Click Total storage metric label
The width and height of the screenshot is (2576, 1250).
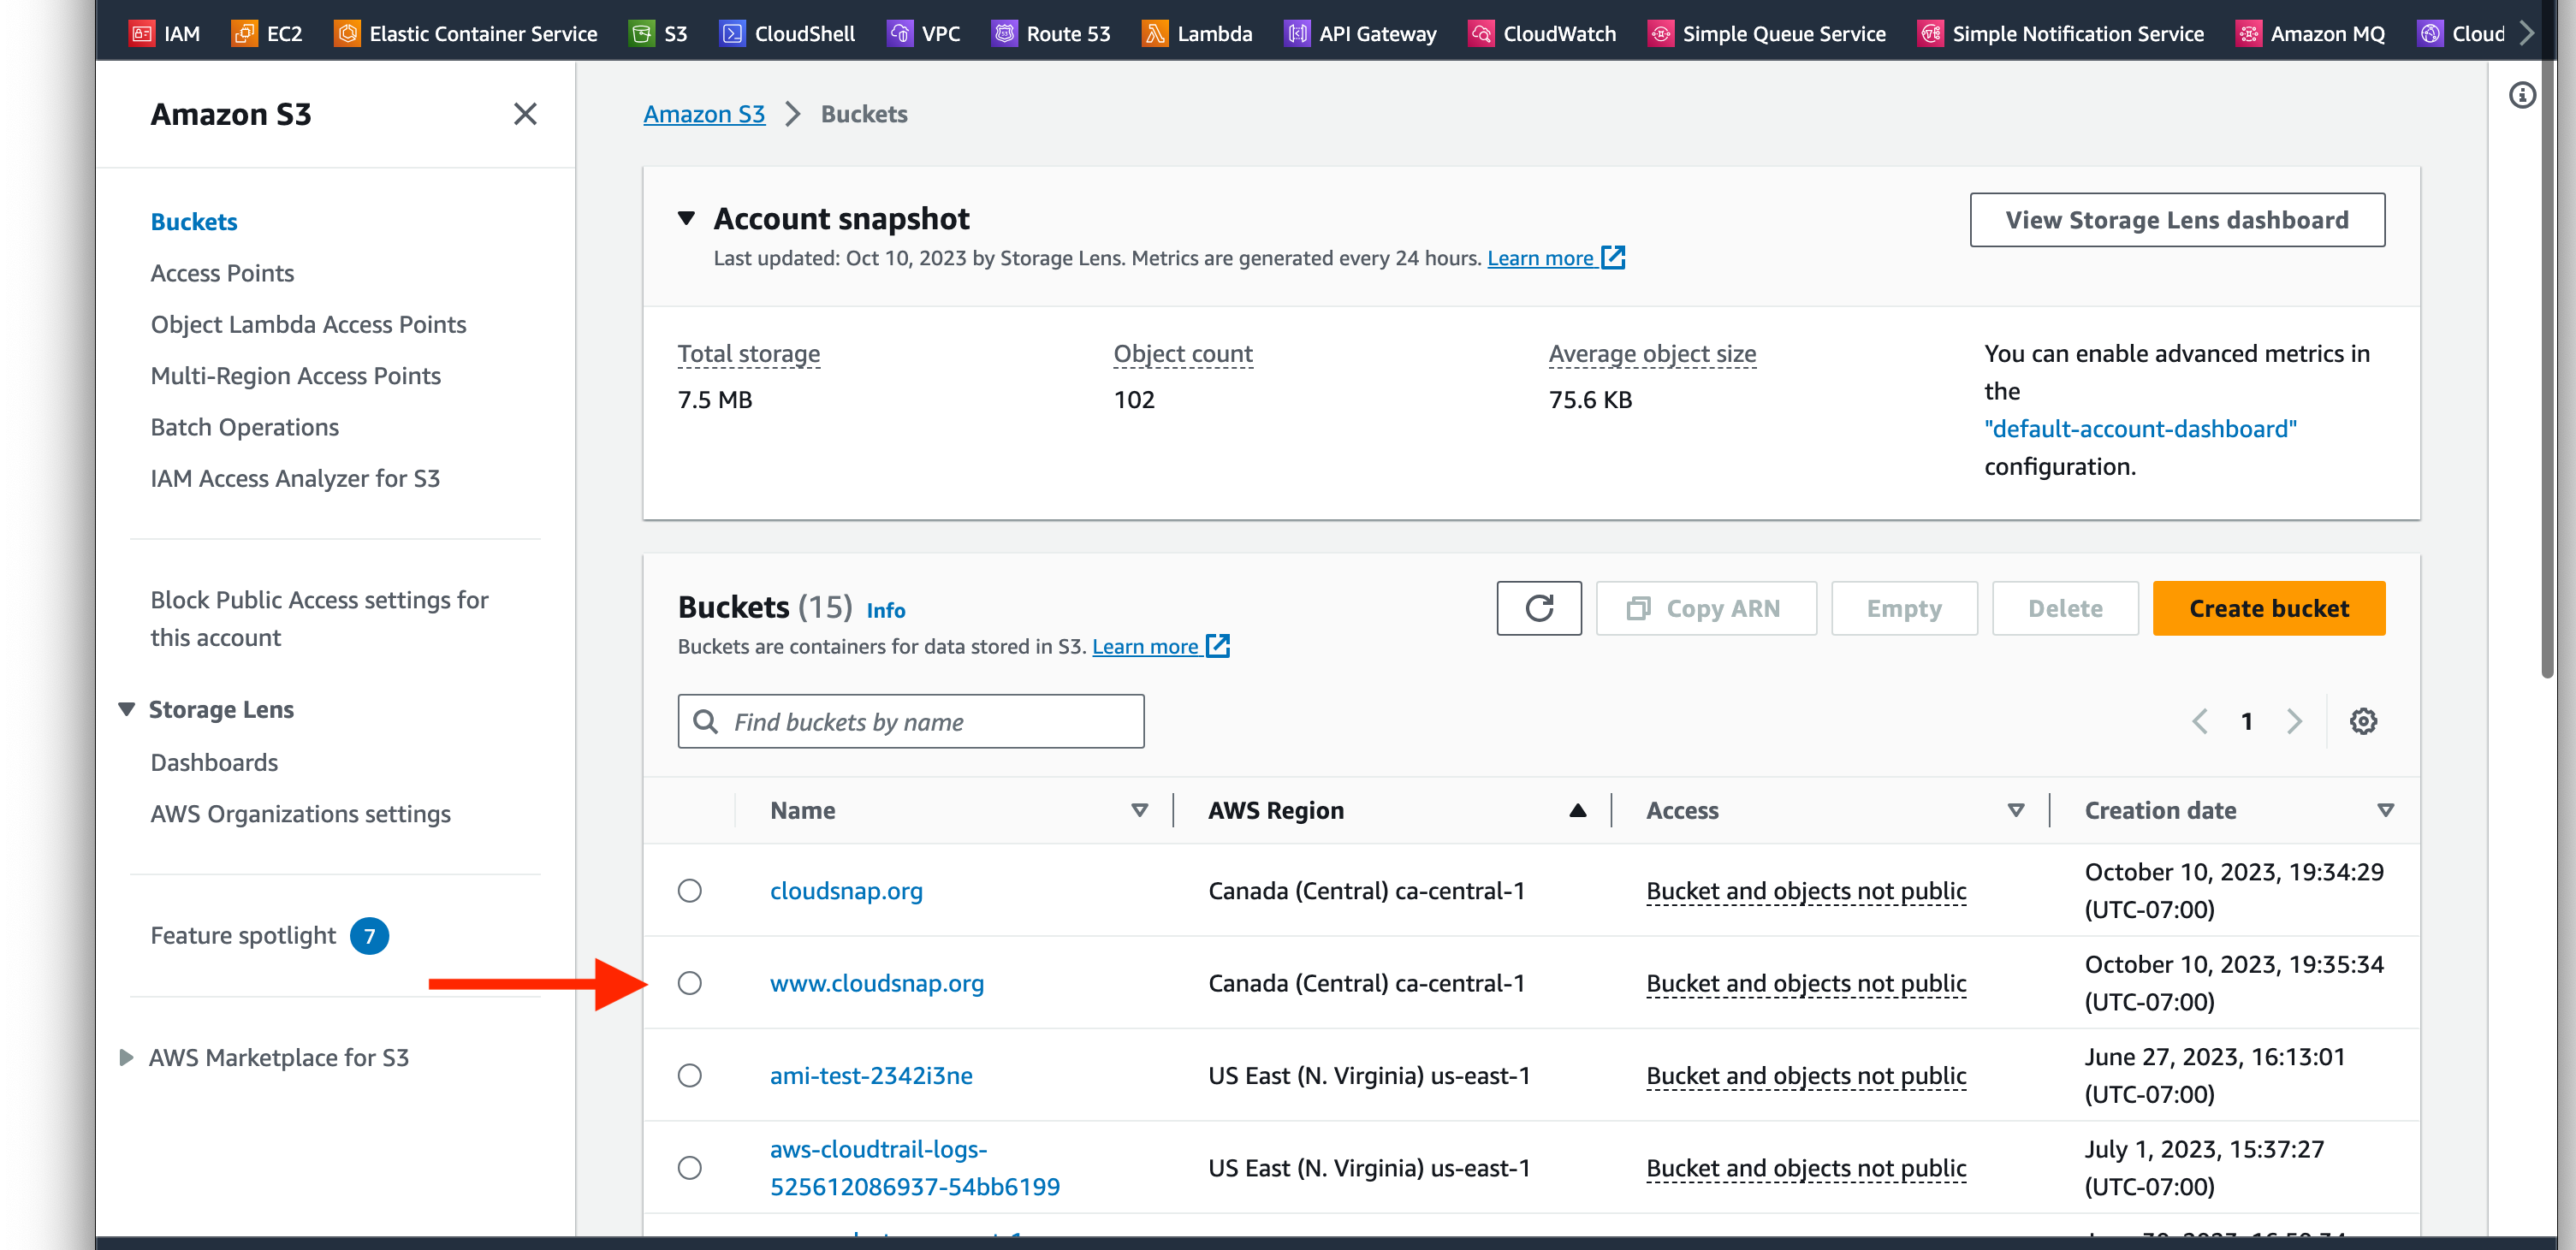[749, 353]
